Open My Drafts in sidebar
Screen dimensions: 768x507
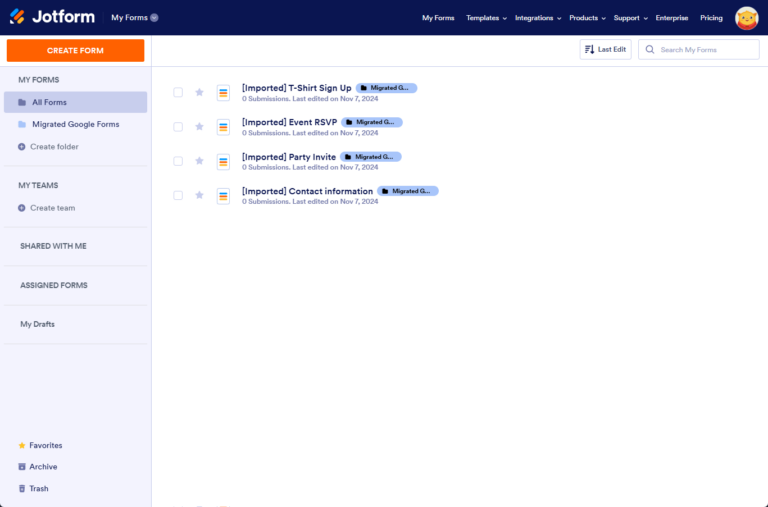click(37, 324)
